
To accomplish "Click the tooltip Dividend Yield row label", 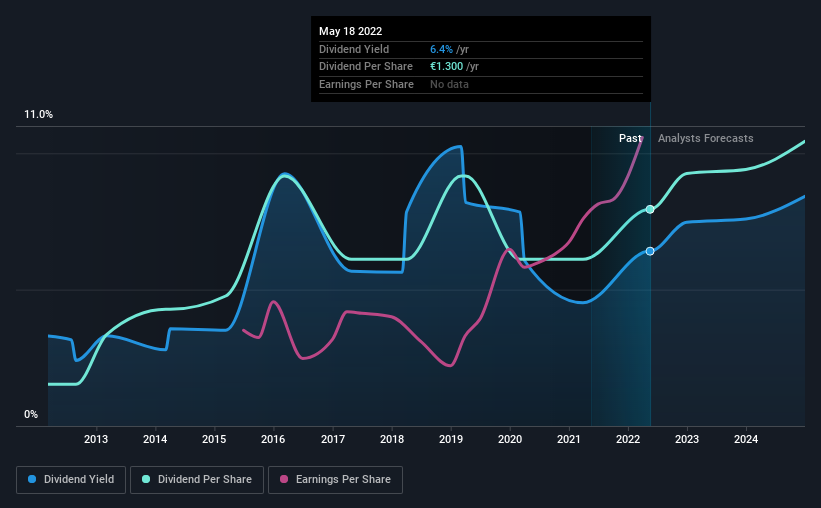I will 354,49.
